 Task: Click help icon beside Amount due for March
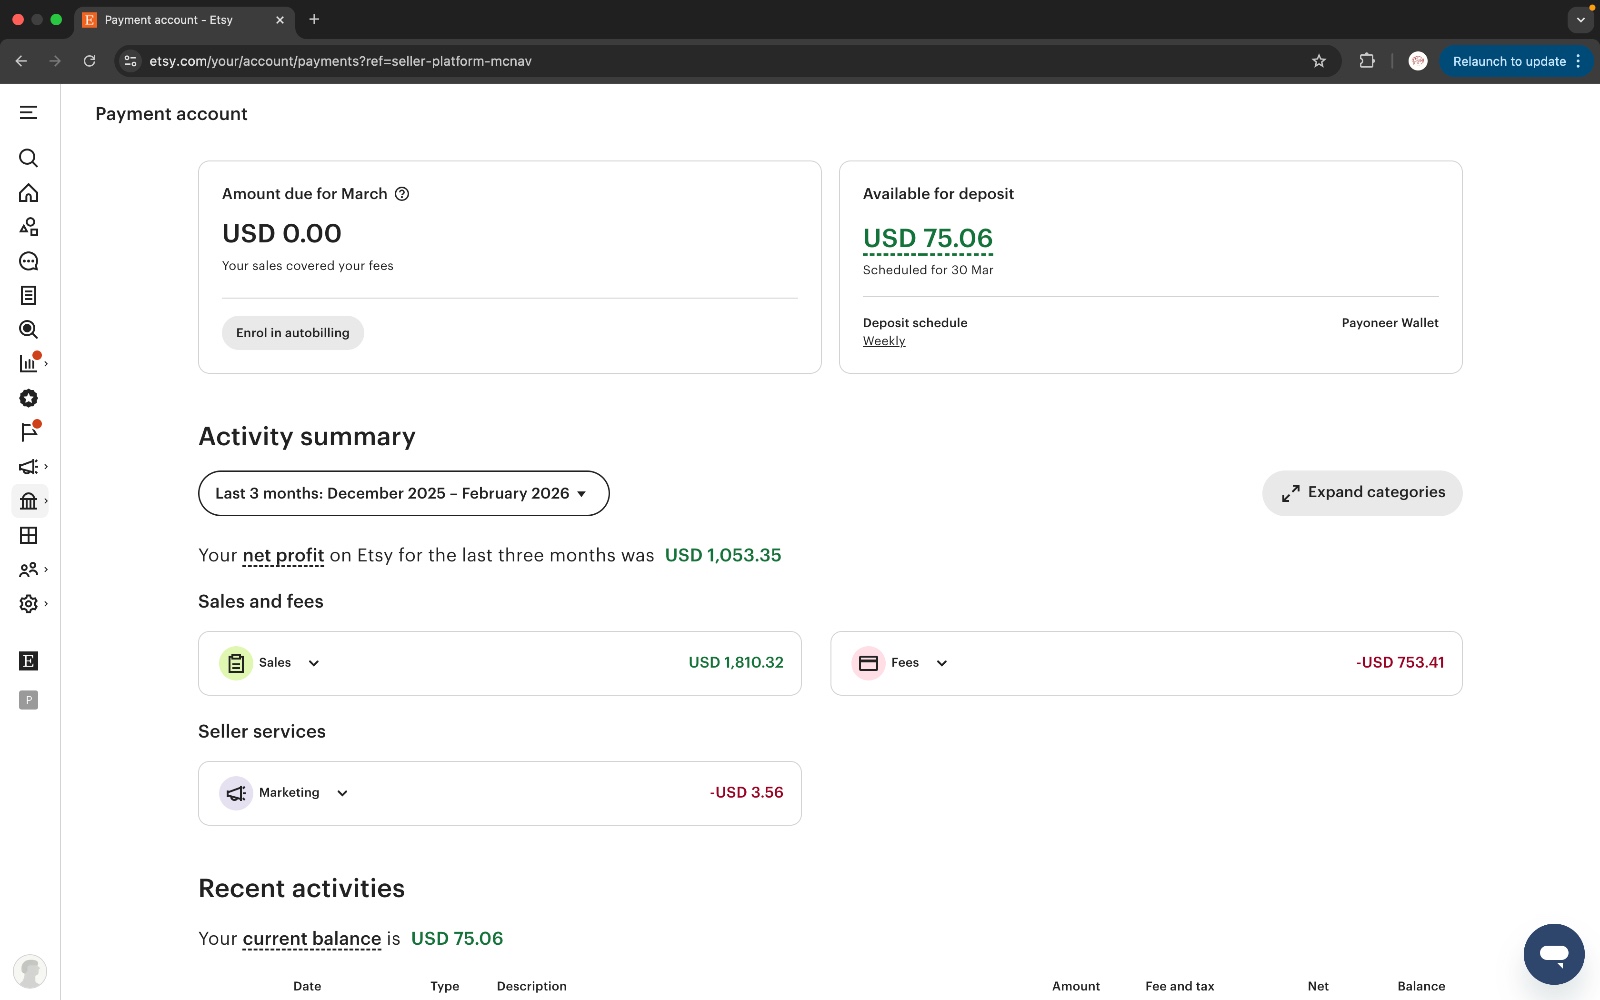[x=402, y=194]
